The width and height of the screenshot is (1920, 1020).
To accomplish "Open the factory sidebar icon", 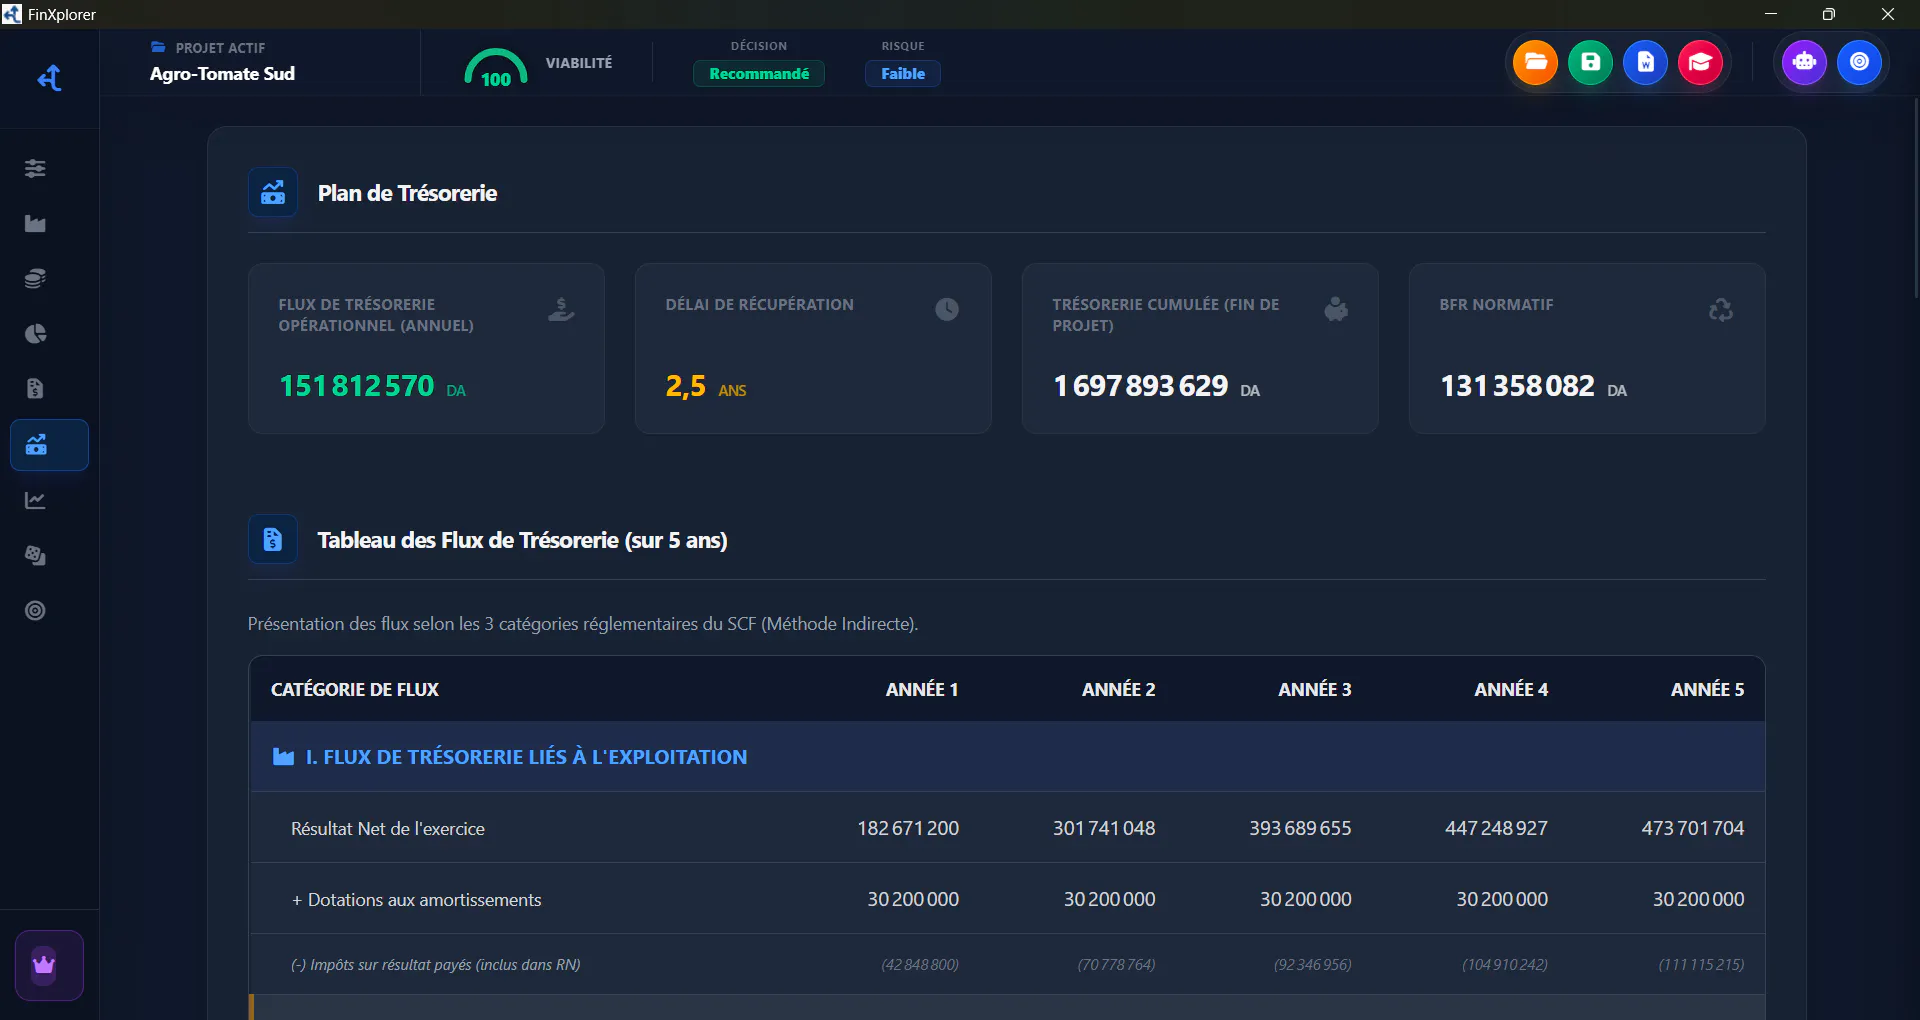I will pos(35,223).
